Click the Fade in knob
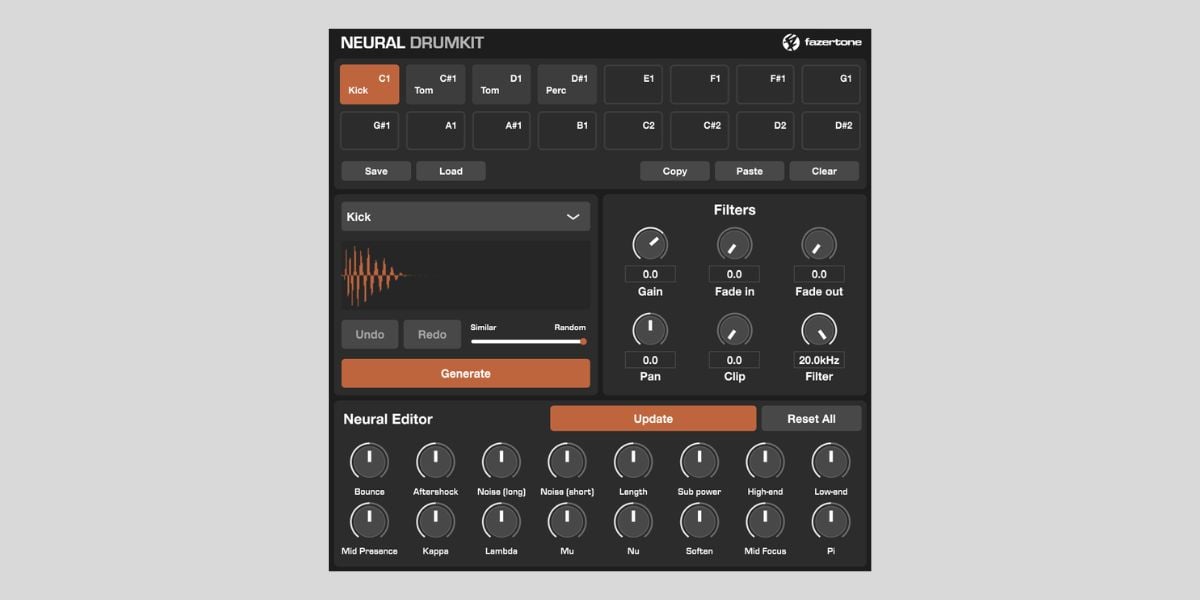Screen dimensions: 1200x600 click(x=734, y=244)
